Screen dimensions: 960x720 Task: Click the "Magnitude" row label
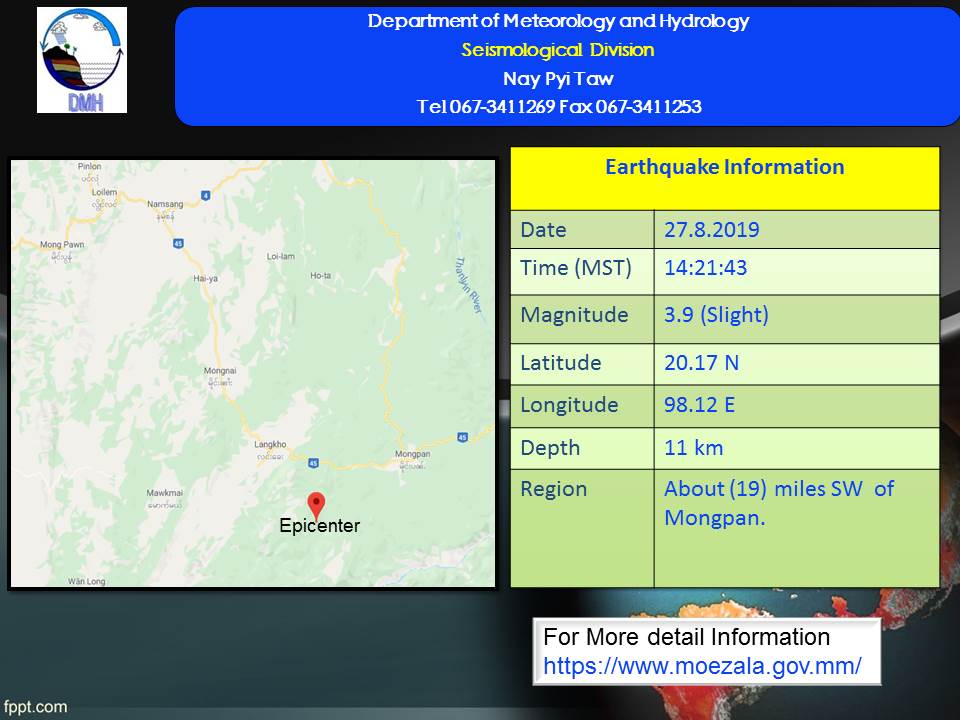(x=574, y=315)
